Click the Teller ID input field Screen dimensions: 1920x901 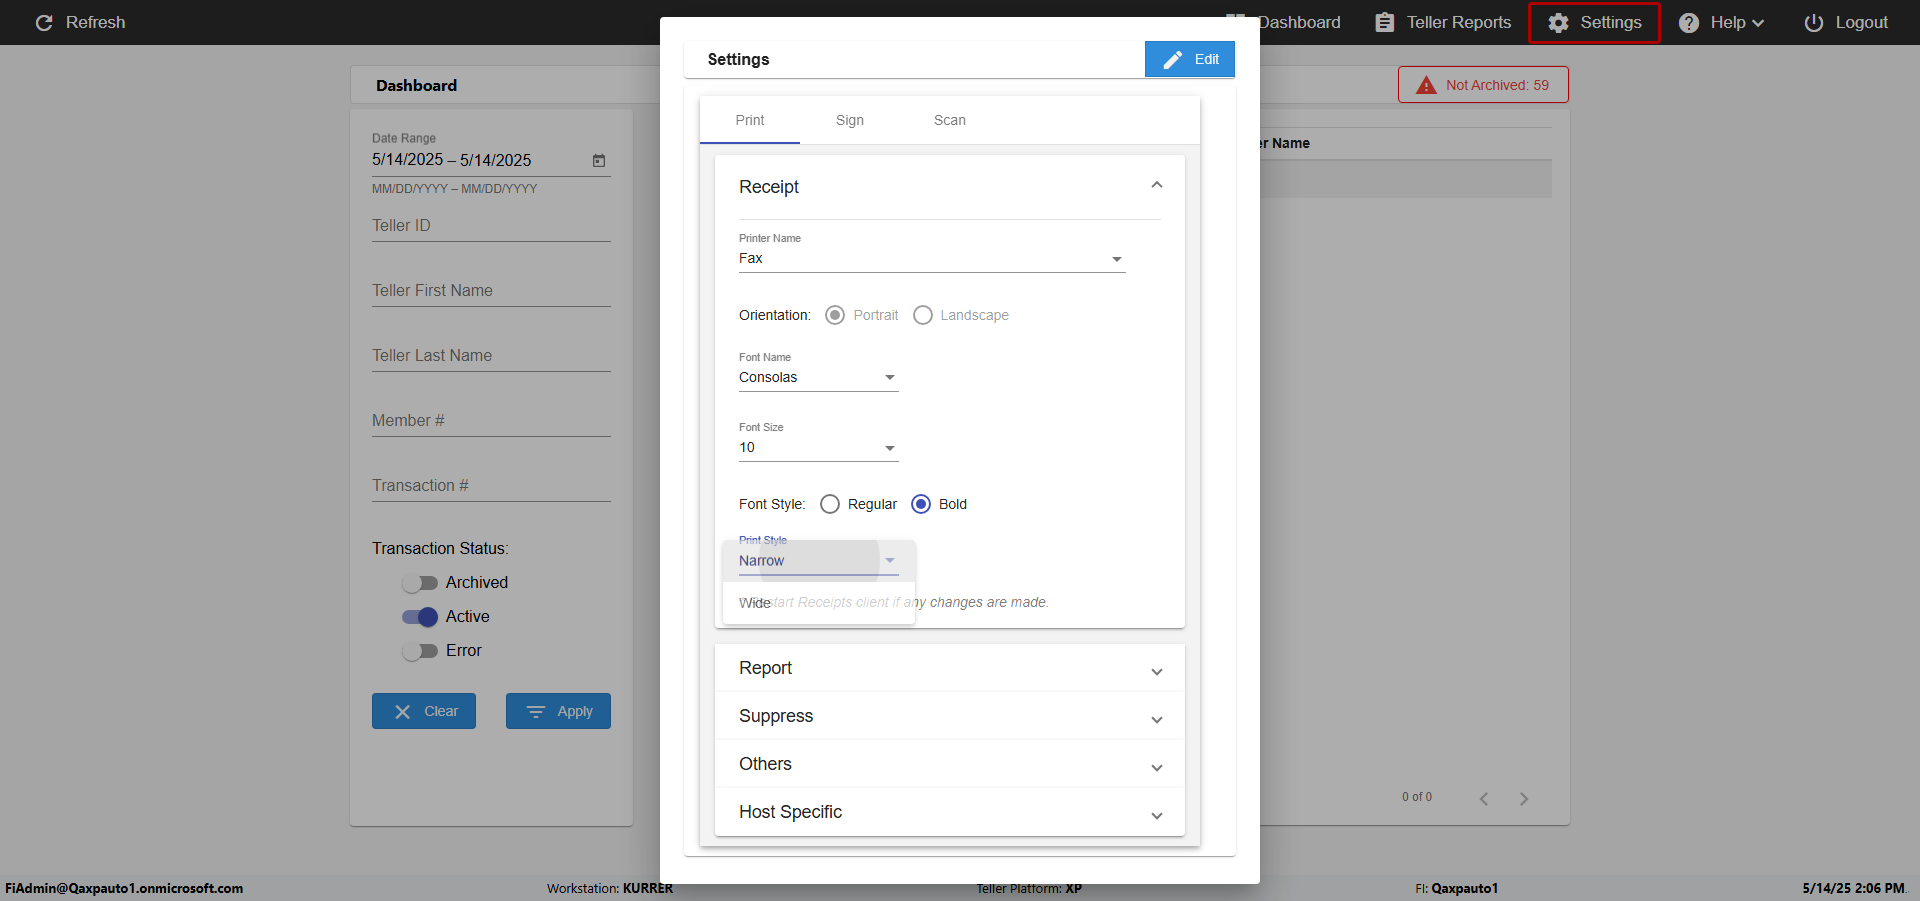491,226
